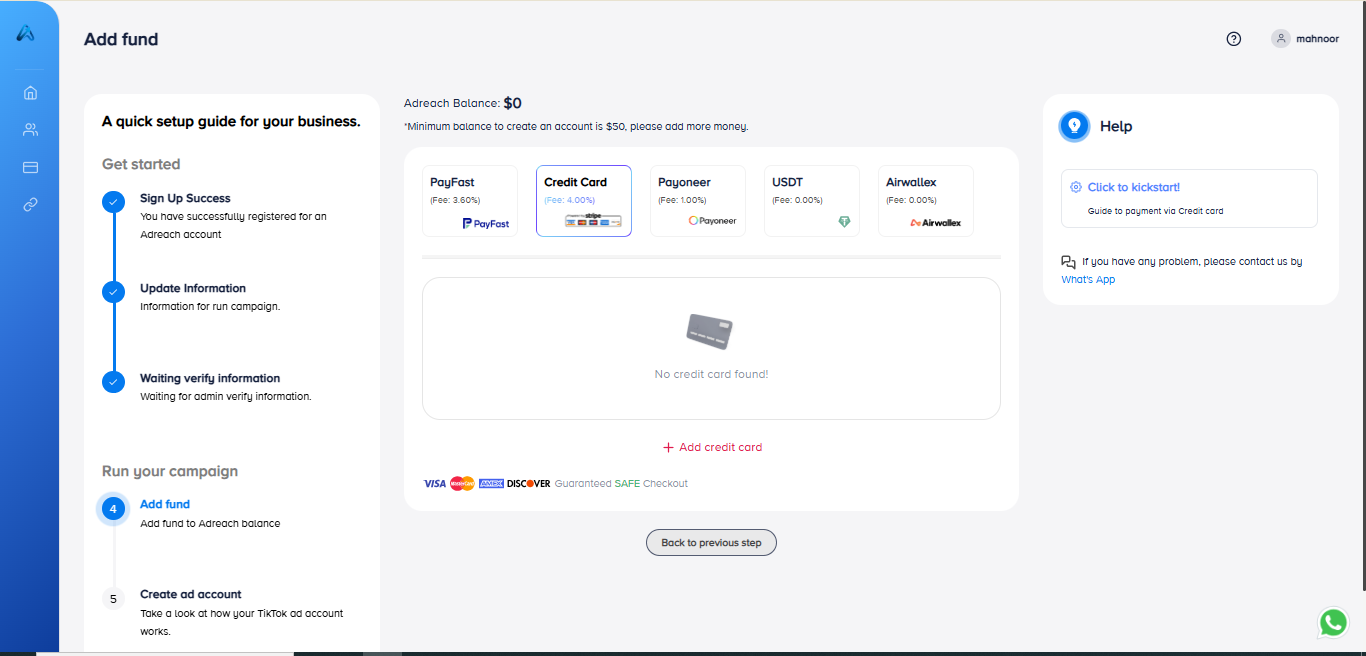The width and height of the screenshot is (1366, 656).
Task: Choose the Airwallex payment option
Action: [926, 201]
